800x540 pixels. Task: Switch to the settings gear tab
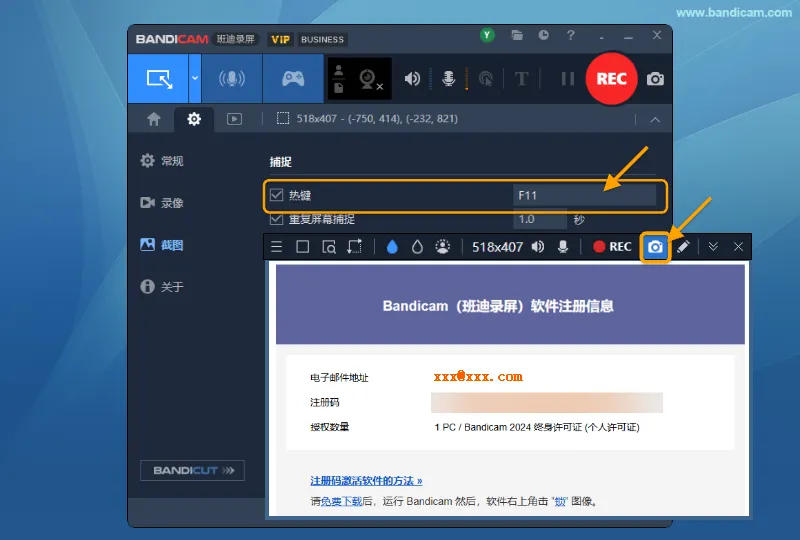pos(194,119)
